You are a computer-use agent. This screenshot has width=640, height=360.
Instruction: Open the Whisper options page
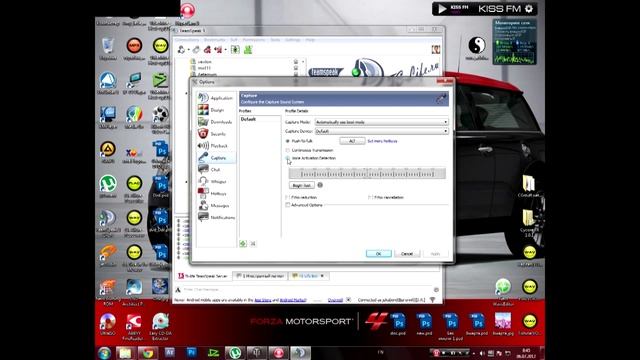216,181
